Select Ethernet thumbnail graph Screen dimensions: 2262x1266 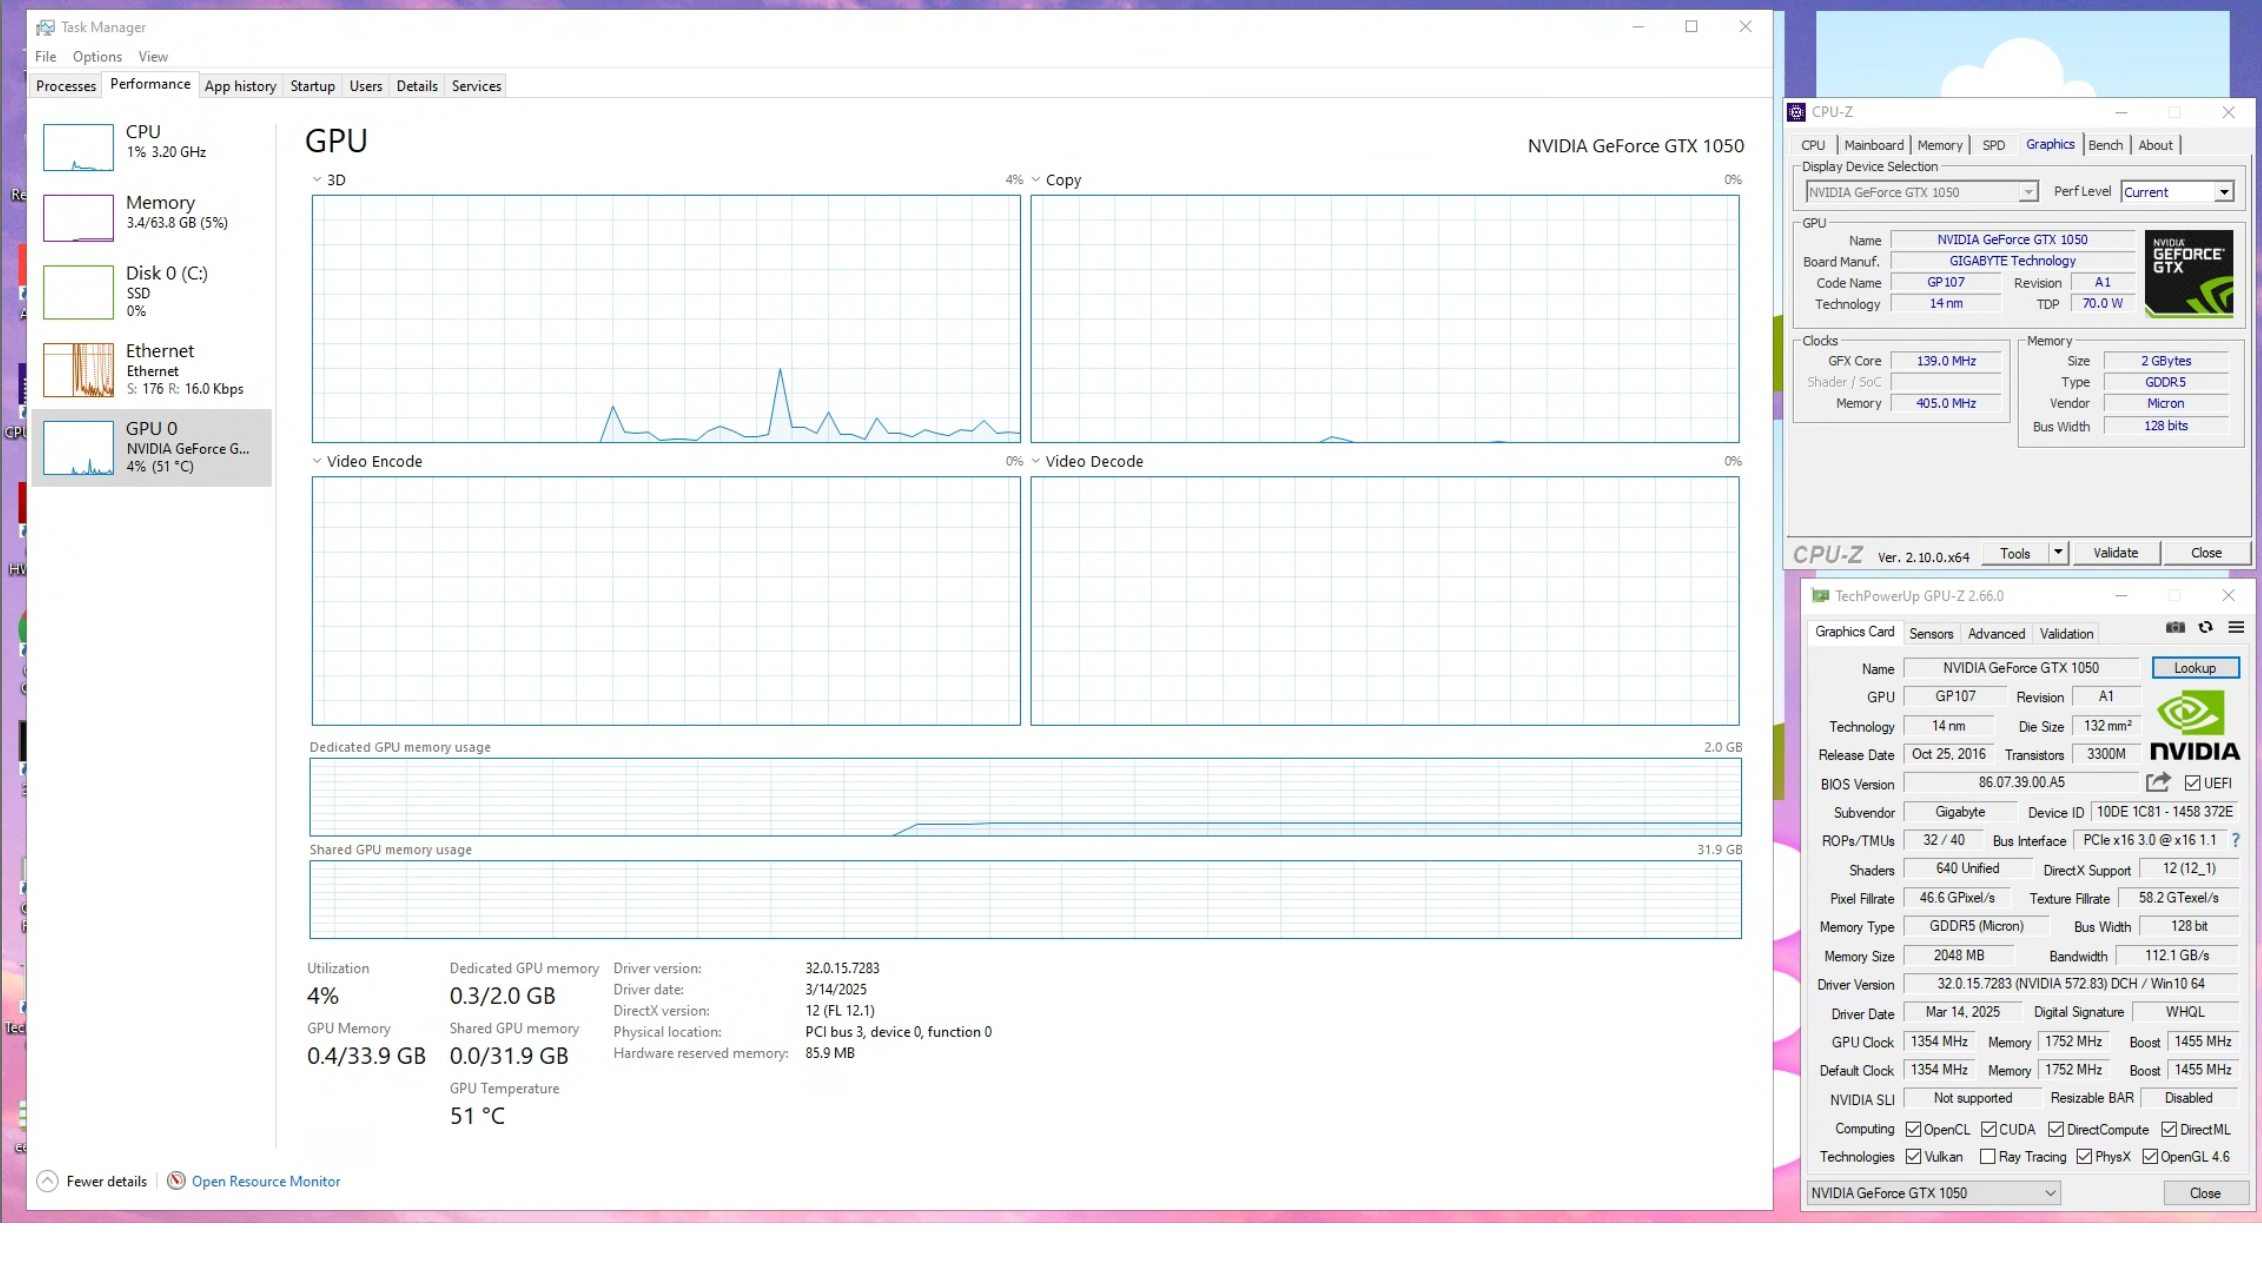tap(78, 370)
